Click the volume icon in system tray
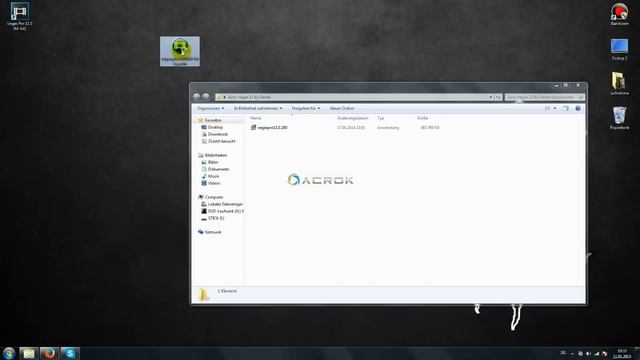 click(588, 353)
